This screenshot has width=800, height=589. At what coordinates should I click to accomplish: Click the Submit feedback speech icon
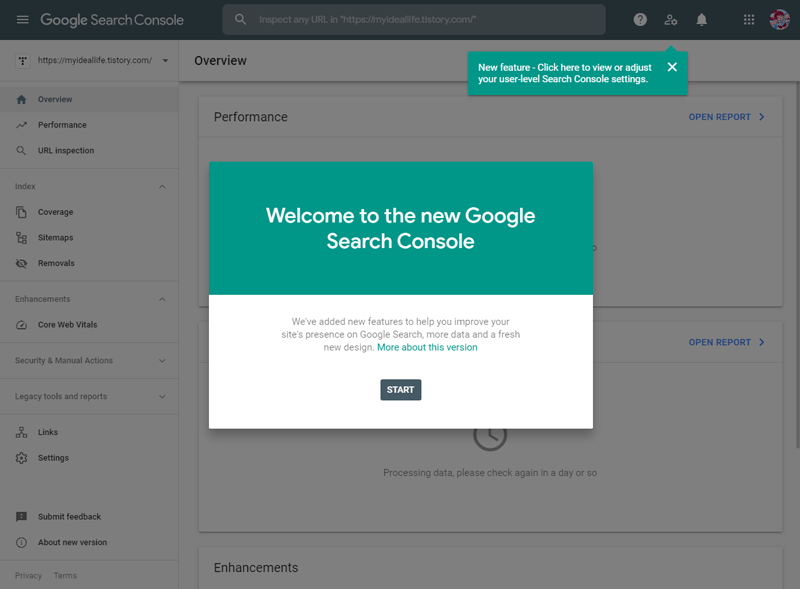tap(21, 517)
